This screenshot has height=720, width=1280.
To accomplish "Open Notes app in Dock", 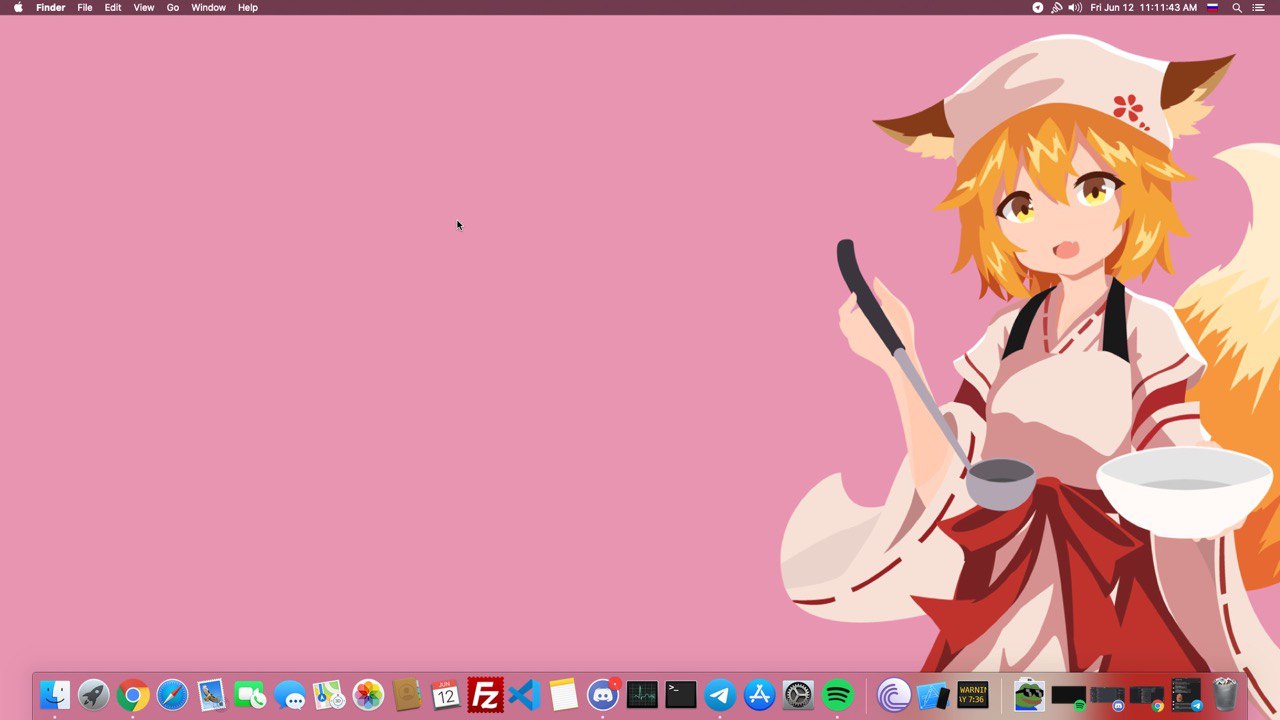I will (x=563, y=694).
